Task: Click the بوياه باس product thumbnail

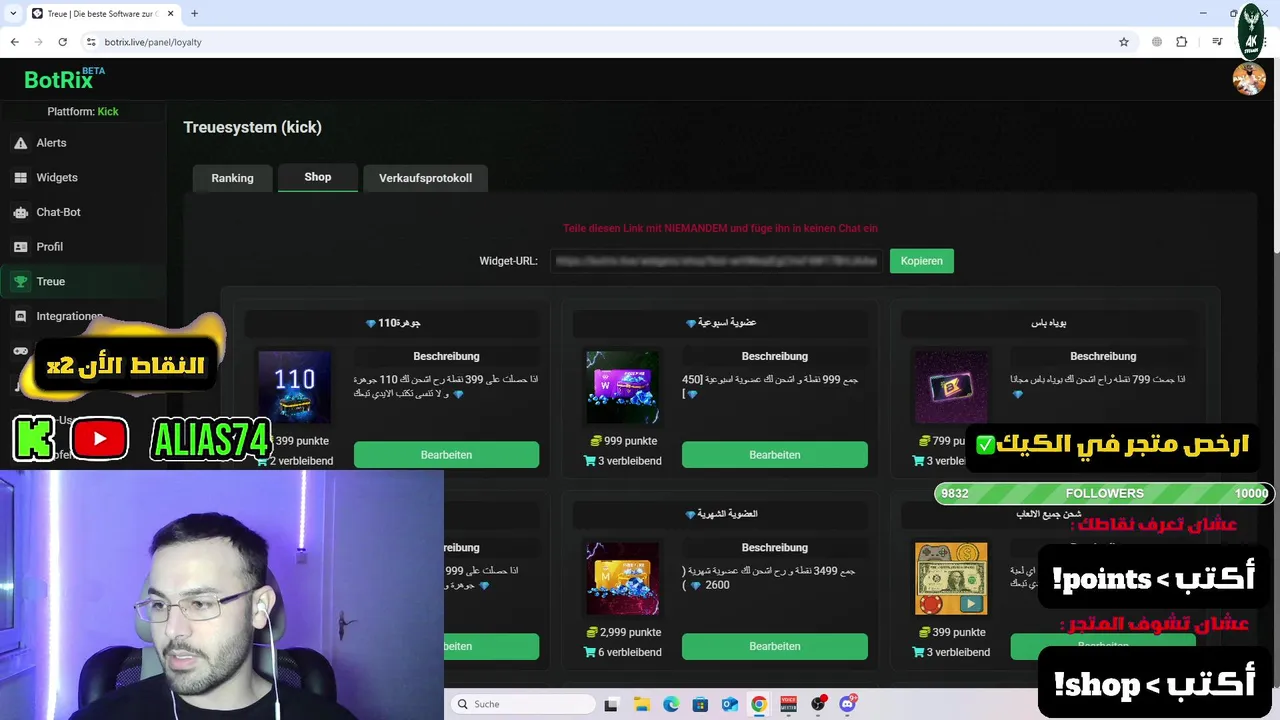Action: 951,387
